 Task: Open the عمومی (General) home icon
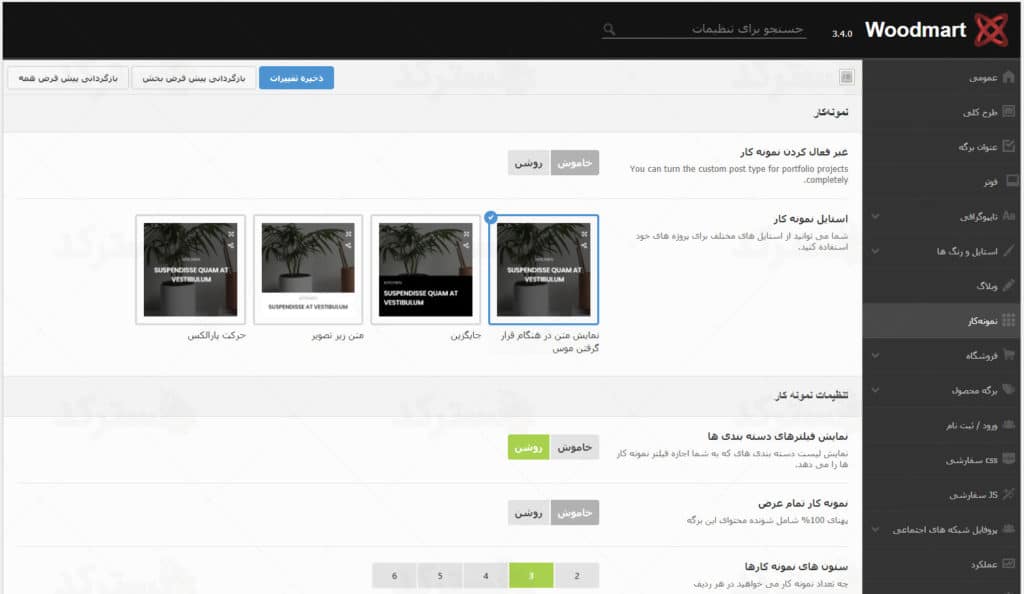[x=1009, y=77]
